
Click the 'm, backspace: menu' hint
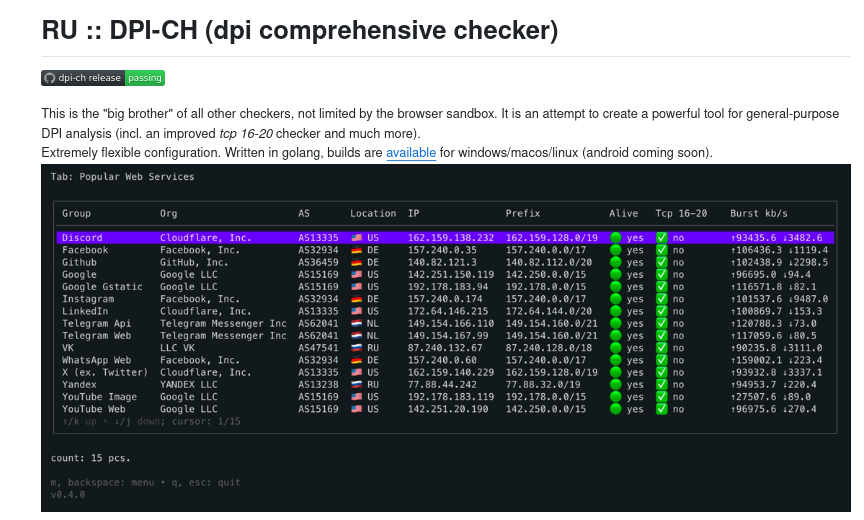click(x=102, y=483)
